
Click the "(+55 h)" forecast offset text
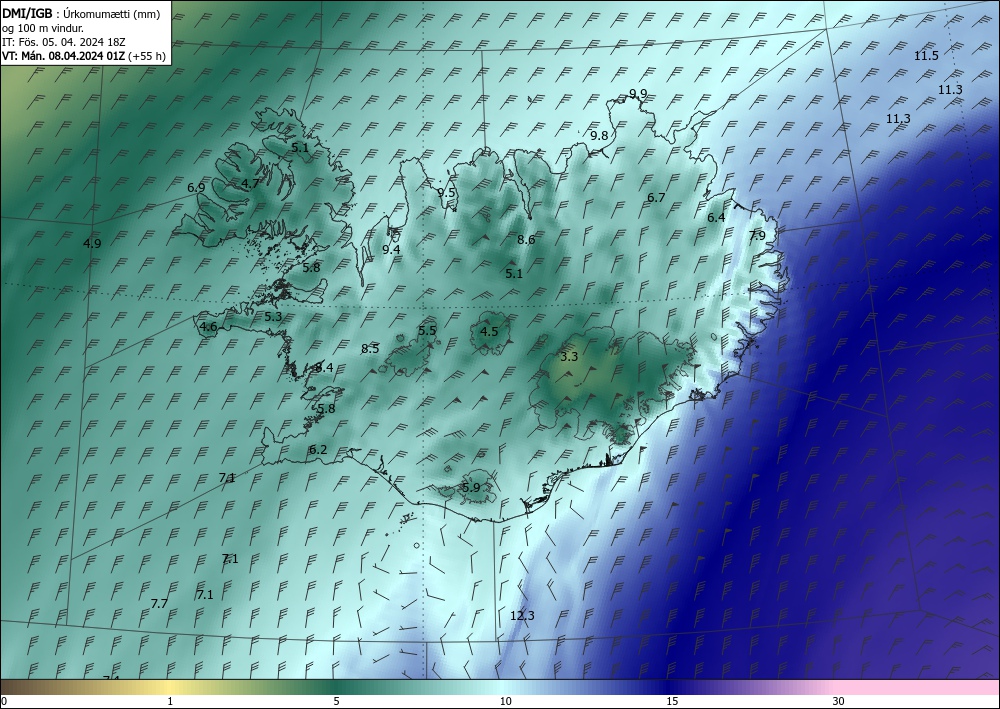[x=147, y=56]
